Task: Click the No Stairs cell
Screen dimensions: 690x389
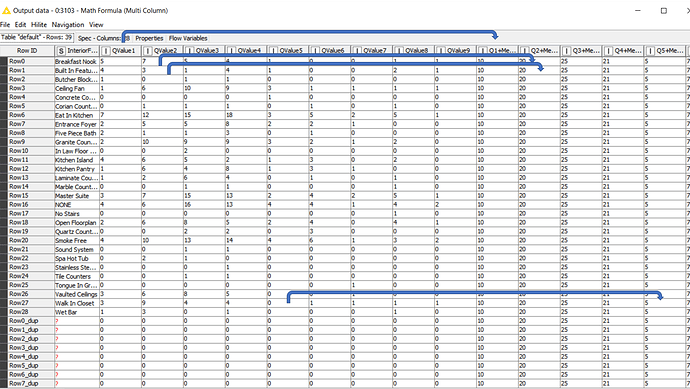Action: point(77,213)
